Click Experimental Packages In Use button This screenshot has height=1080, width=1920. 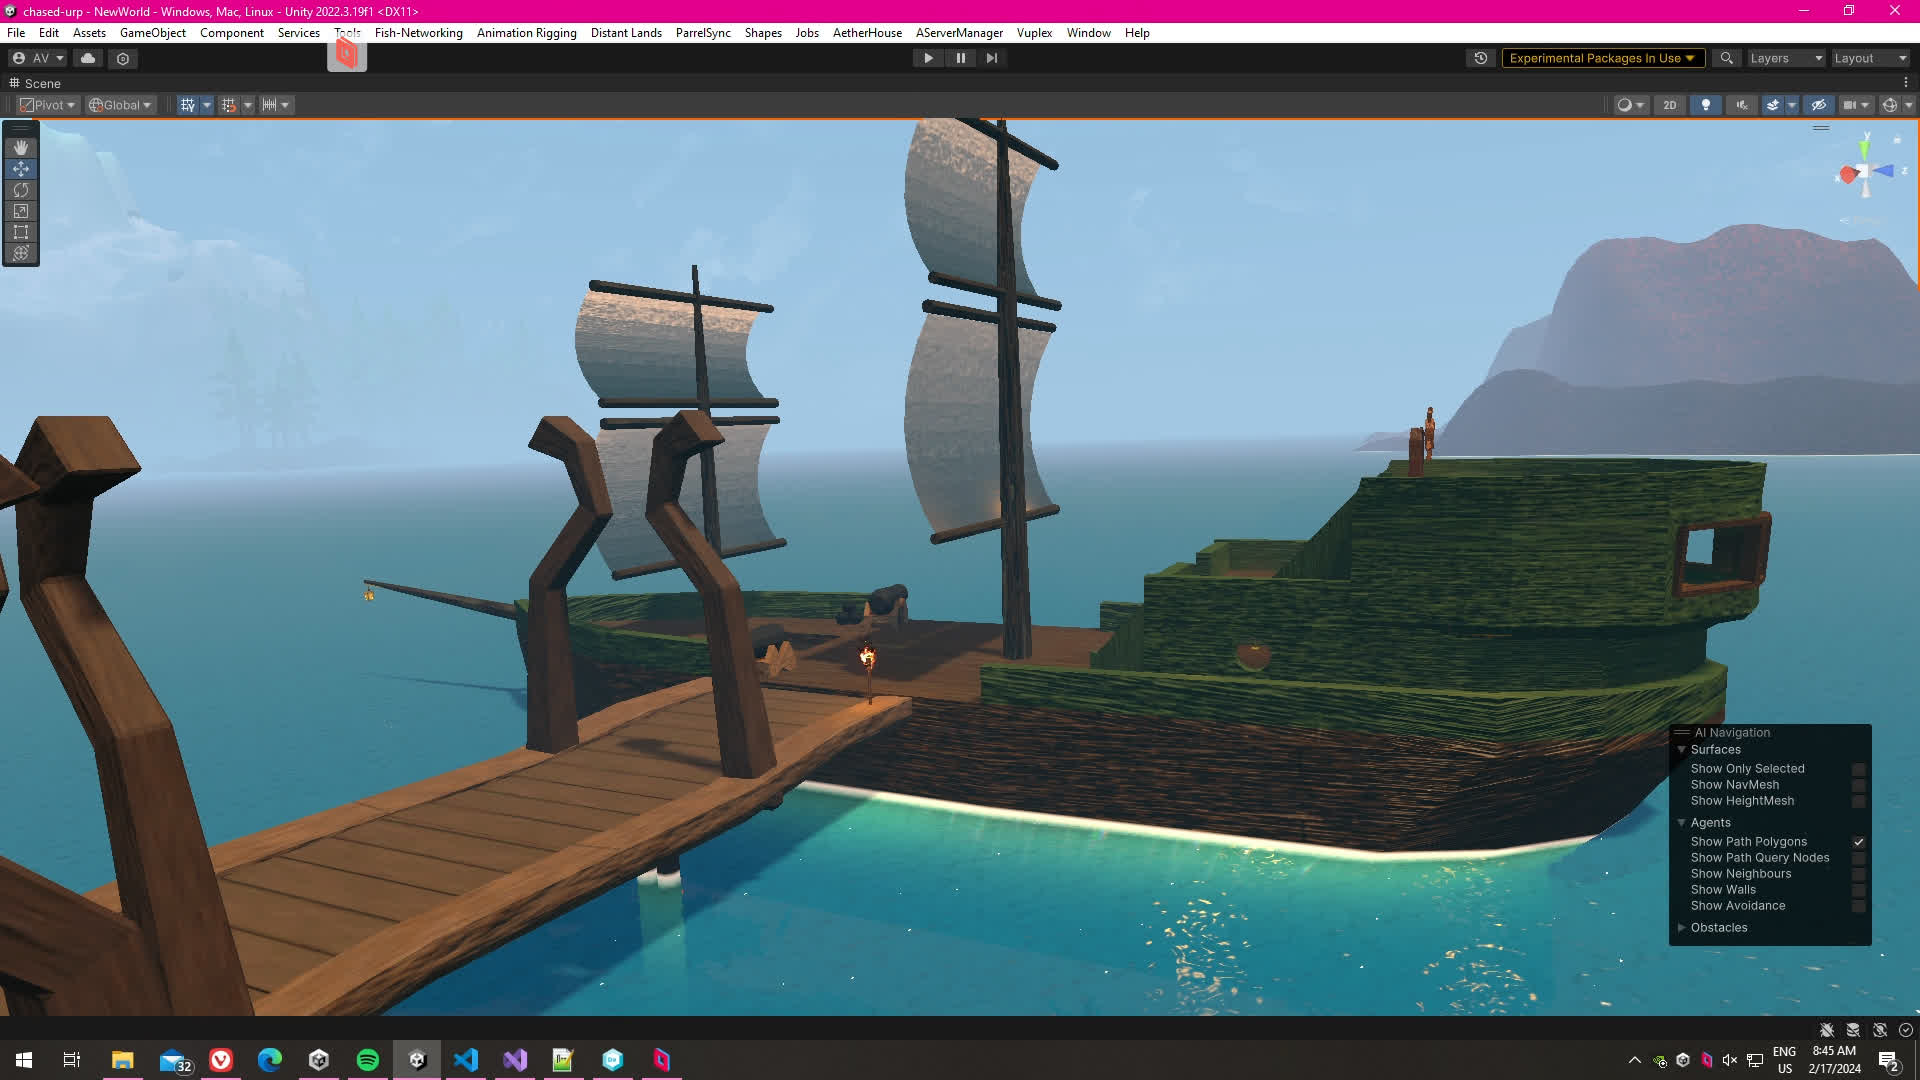pyautogui.click(x=1602, y=58)
